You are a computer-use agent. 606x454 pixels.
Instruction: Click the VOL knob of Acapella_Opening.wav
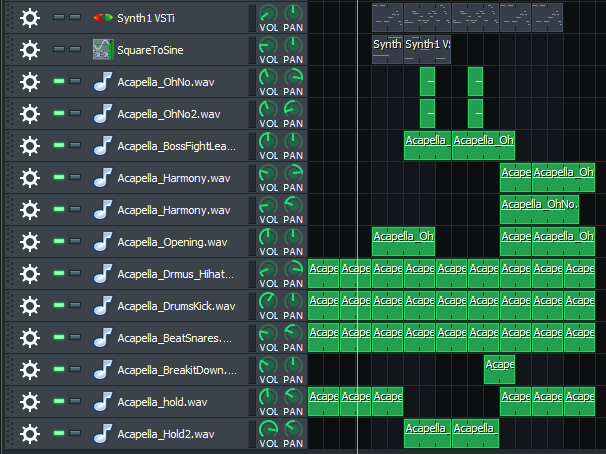point(268,238)
